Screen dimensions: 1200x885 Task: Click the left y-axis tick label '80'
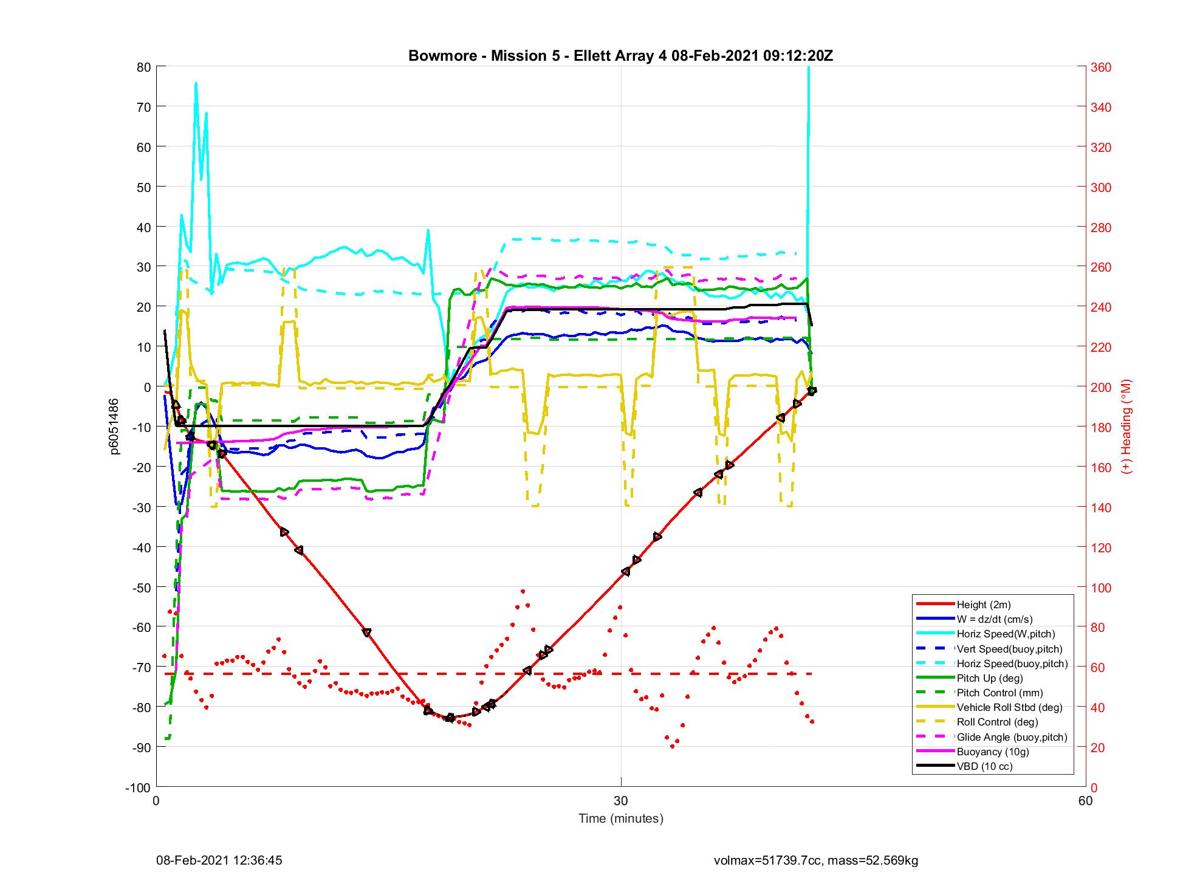click(144, 67)
